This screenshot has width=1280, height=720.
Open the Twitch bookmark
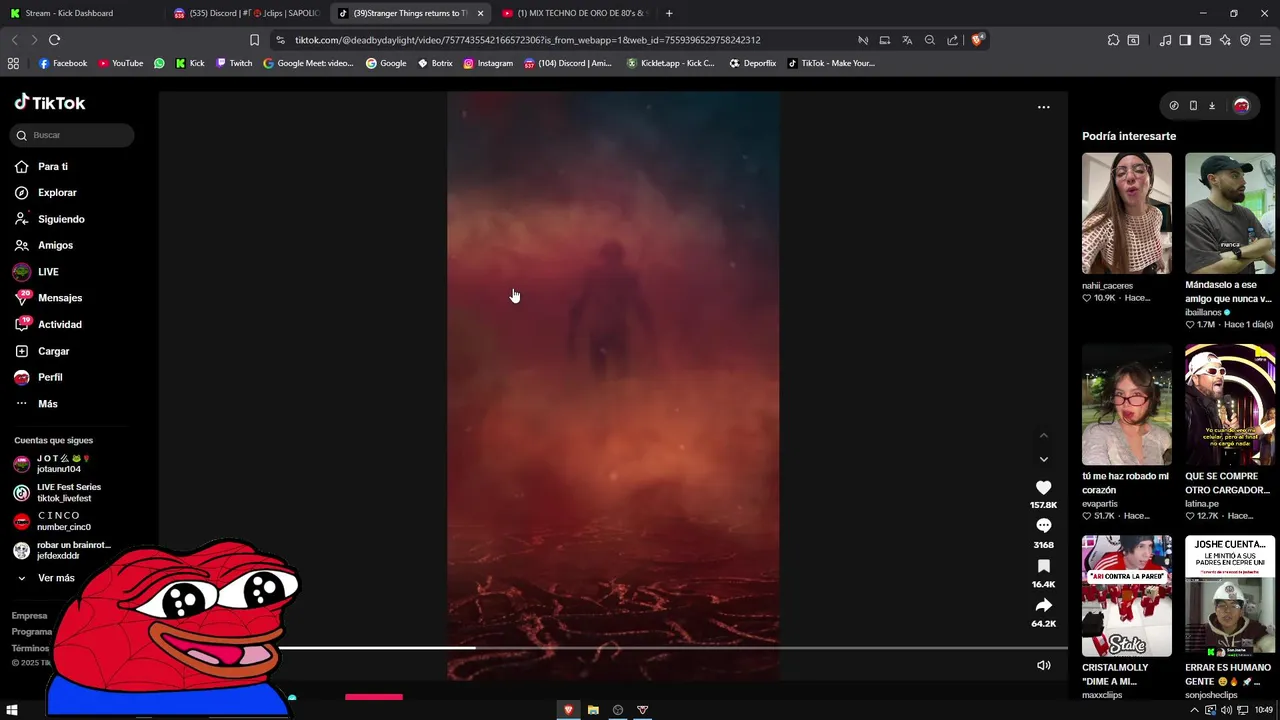coord(233,63)
